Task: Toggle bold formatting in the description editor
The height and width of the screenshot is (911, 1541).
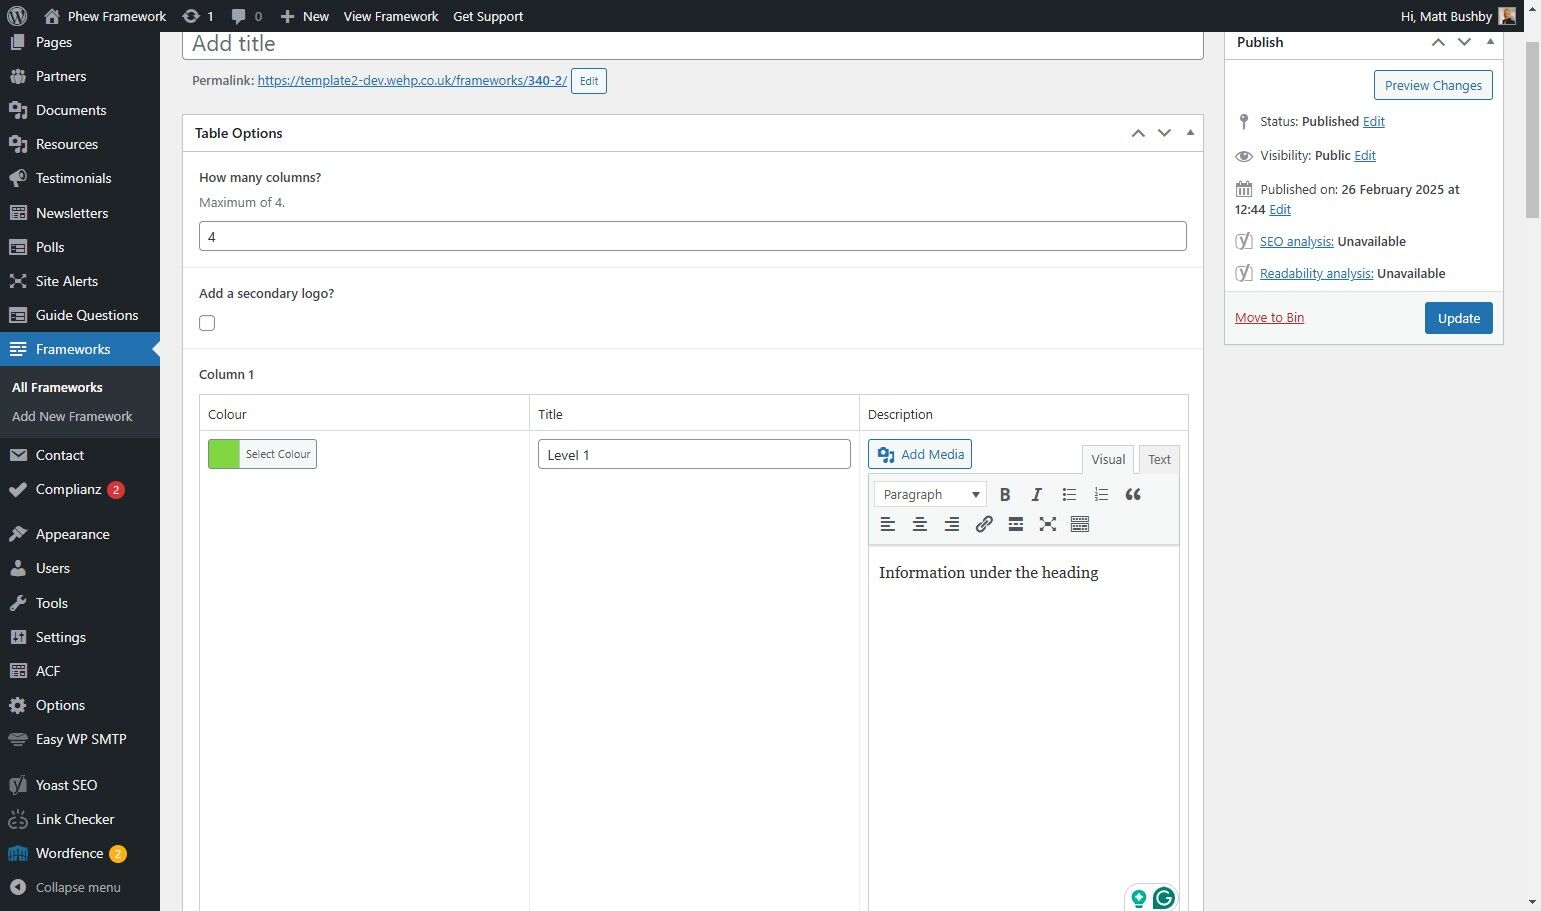Action: tap(1005, 494)
